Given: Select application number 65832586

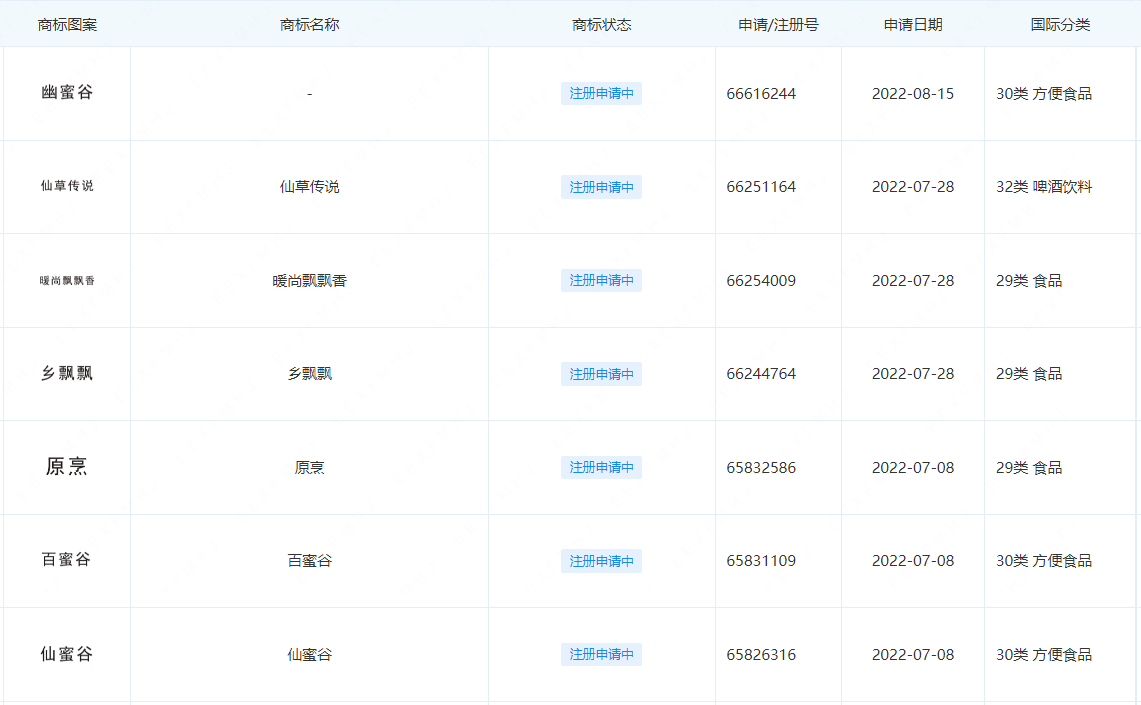Looking at the screenshot, I should tap(761, 468).
